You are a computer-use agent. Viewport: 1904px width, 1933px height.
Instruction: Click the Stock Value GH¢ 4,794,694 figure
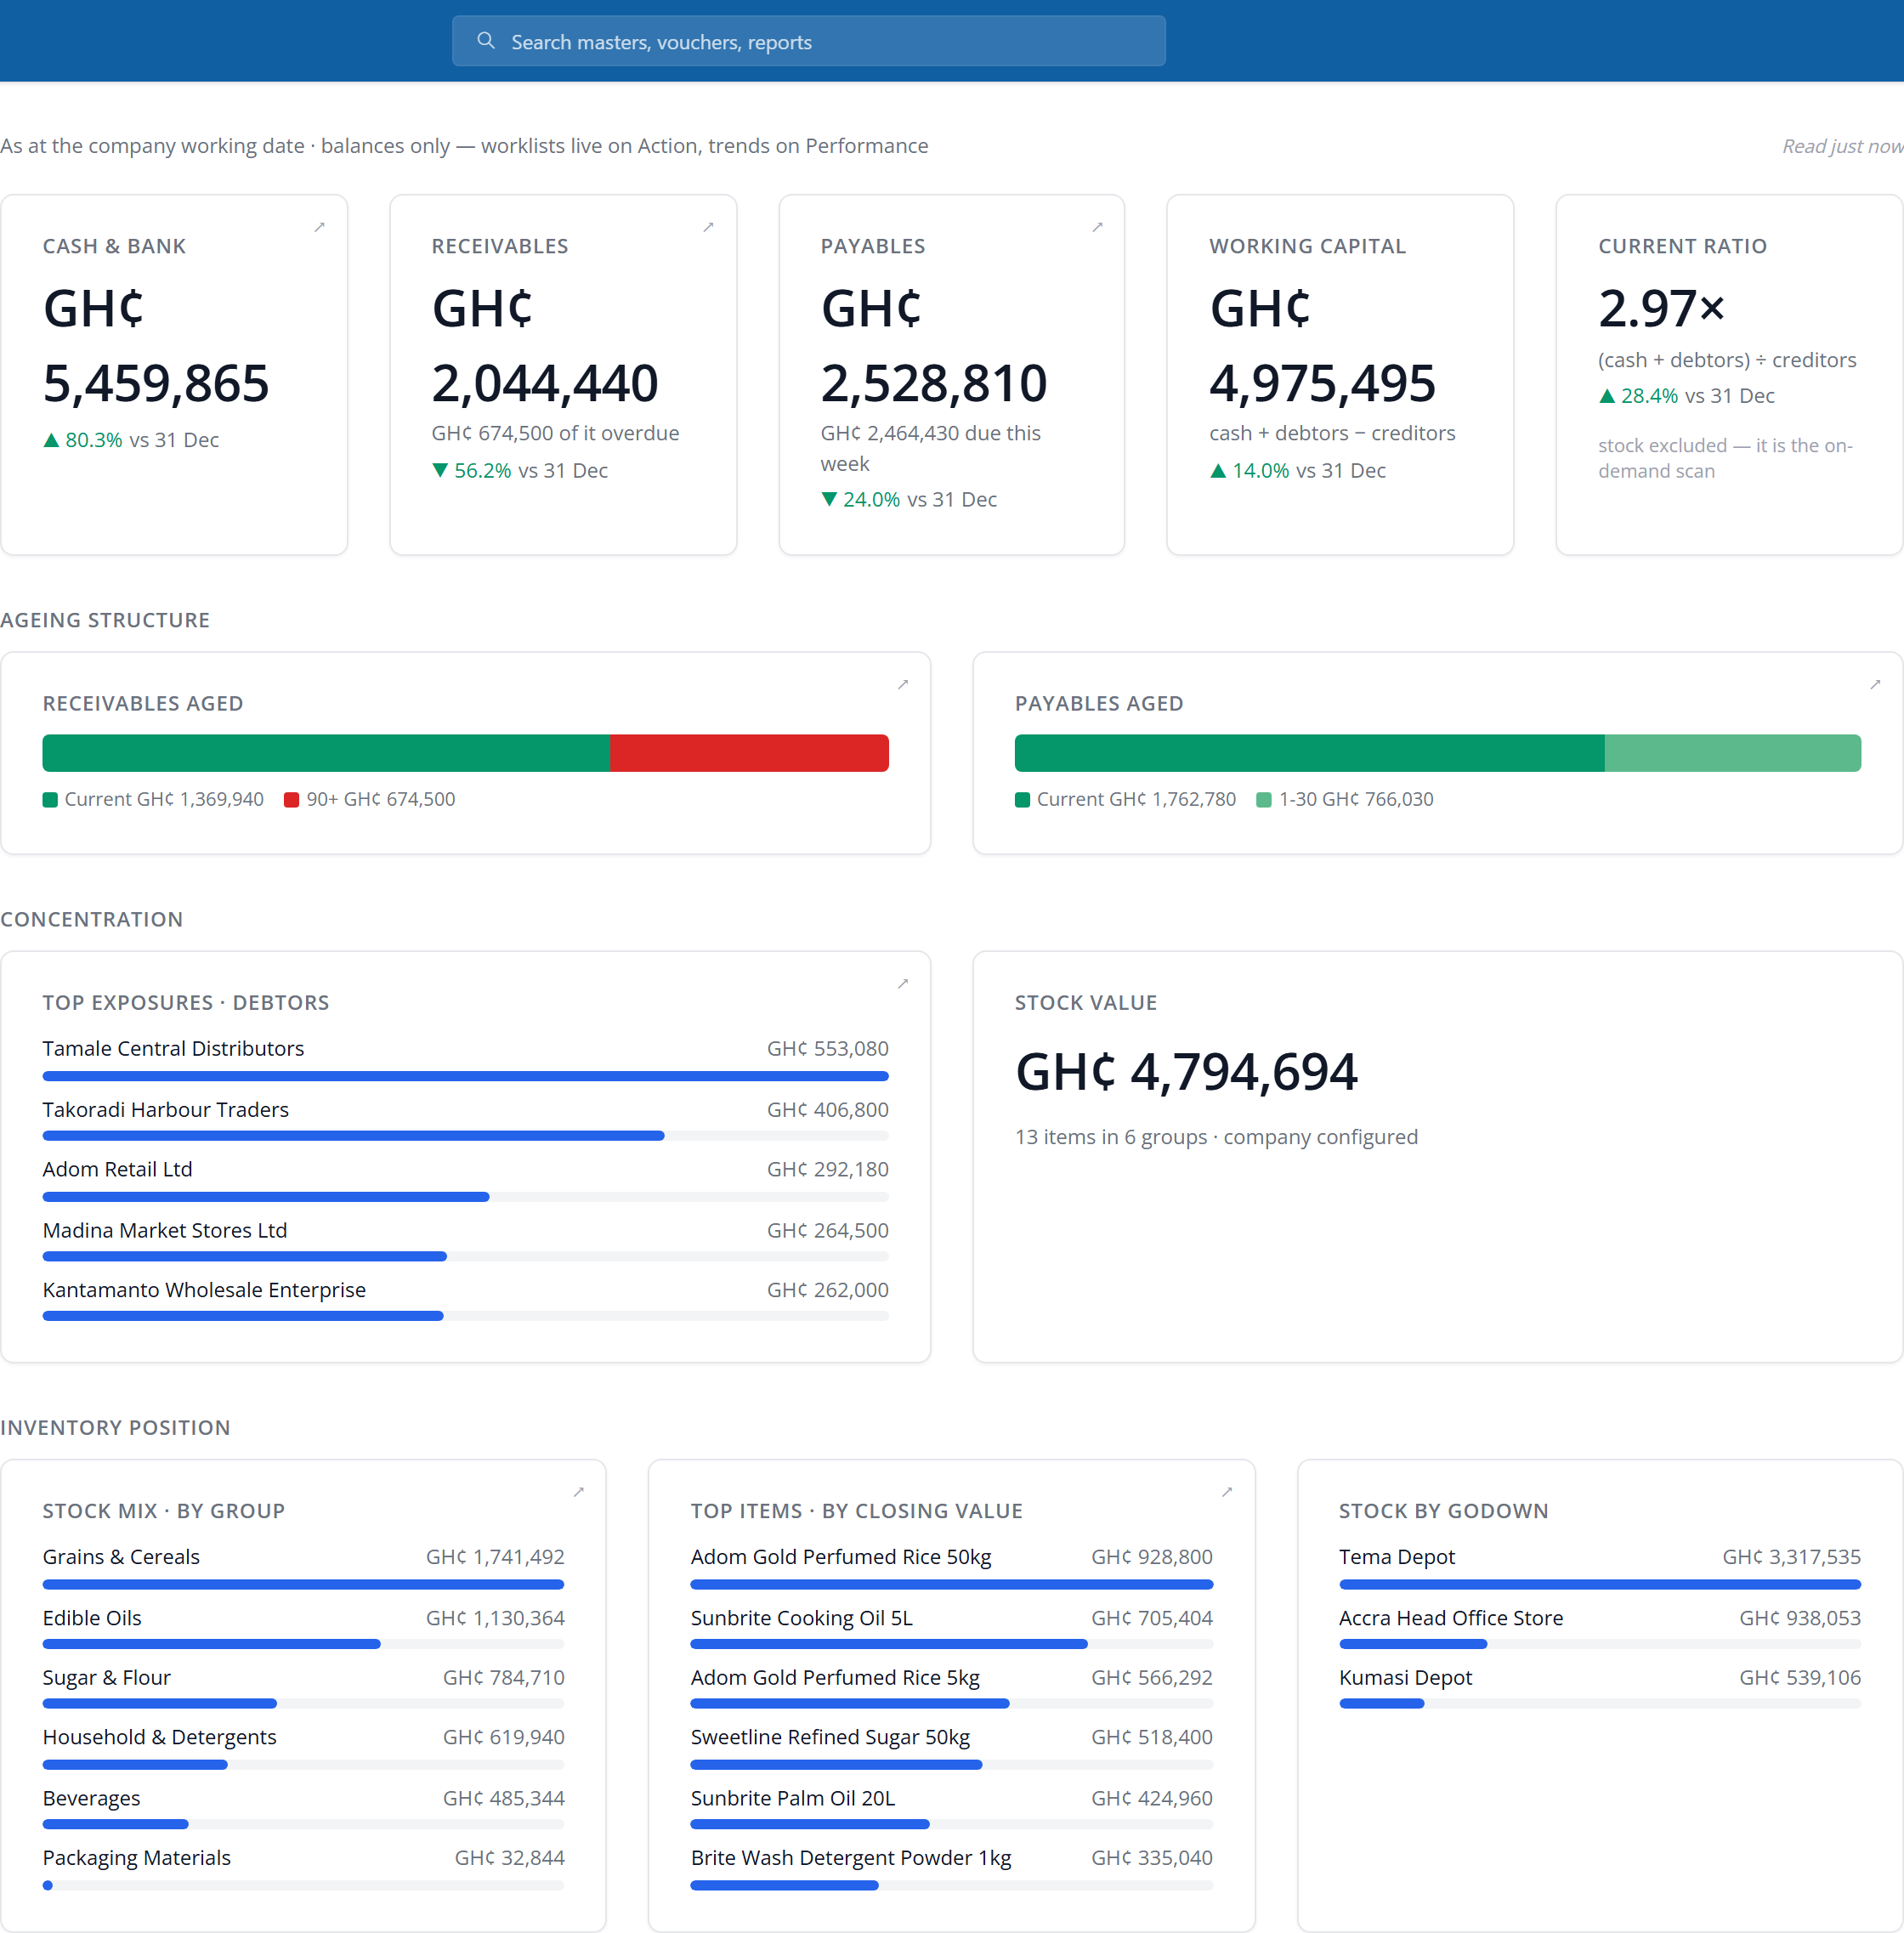coord(1186,1071)
